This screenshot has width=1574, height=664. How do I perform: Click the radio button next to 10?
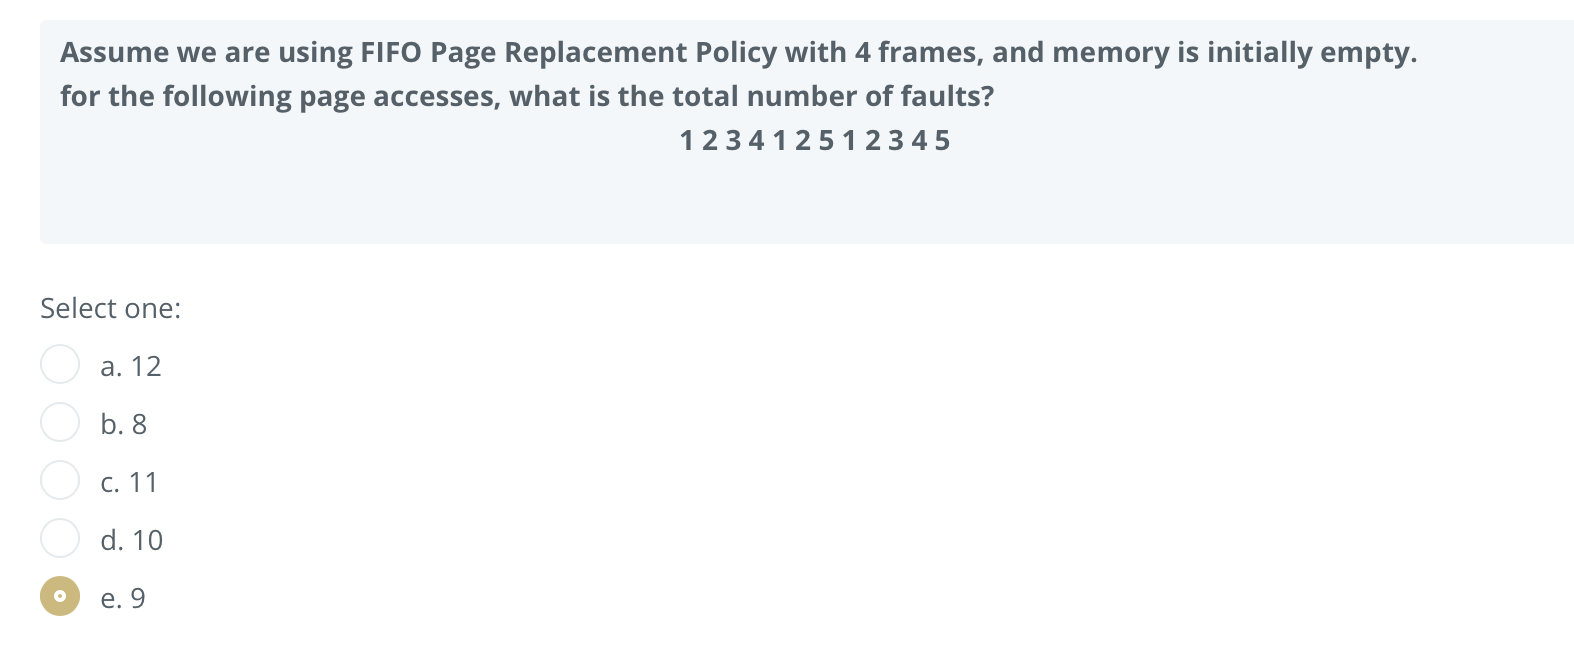(60, 538)
